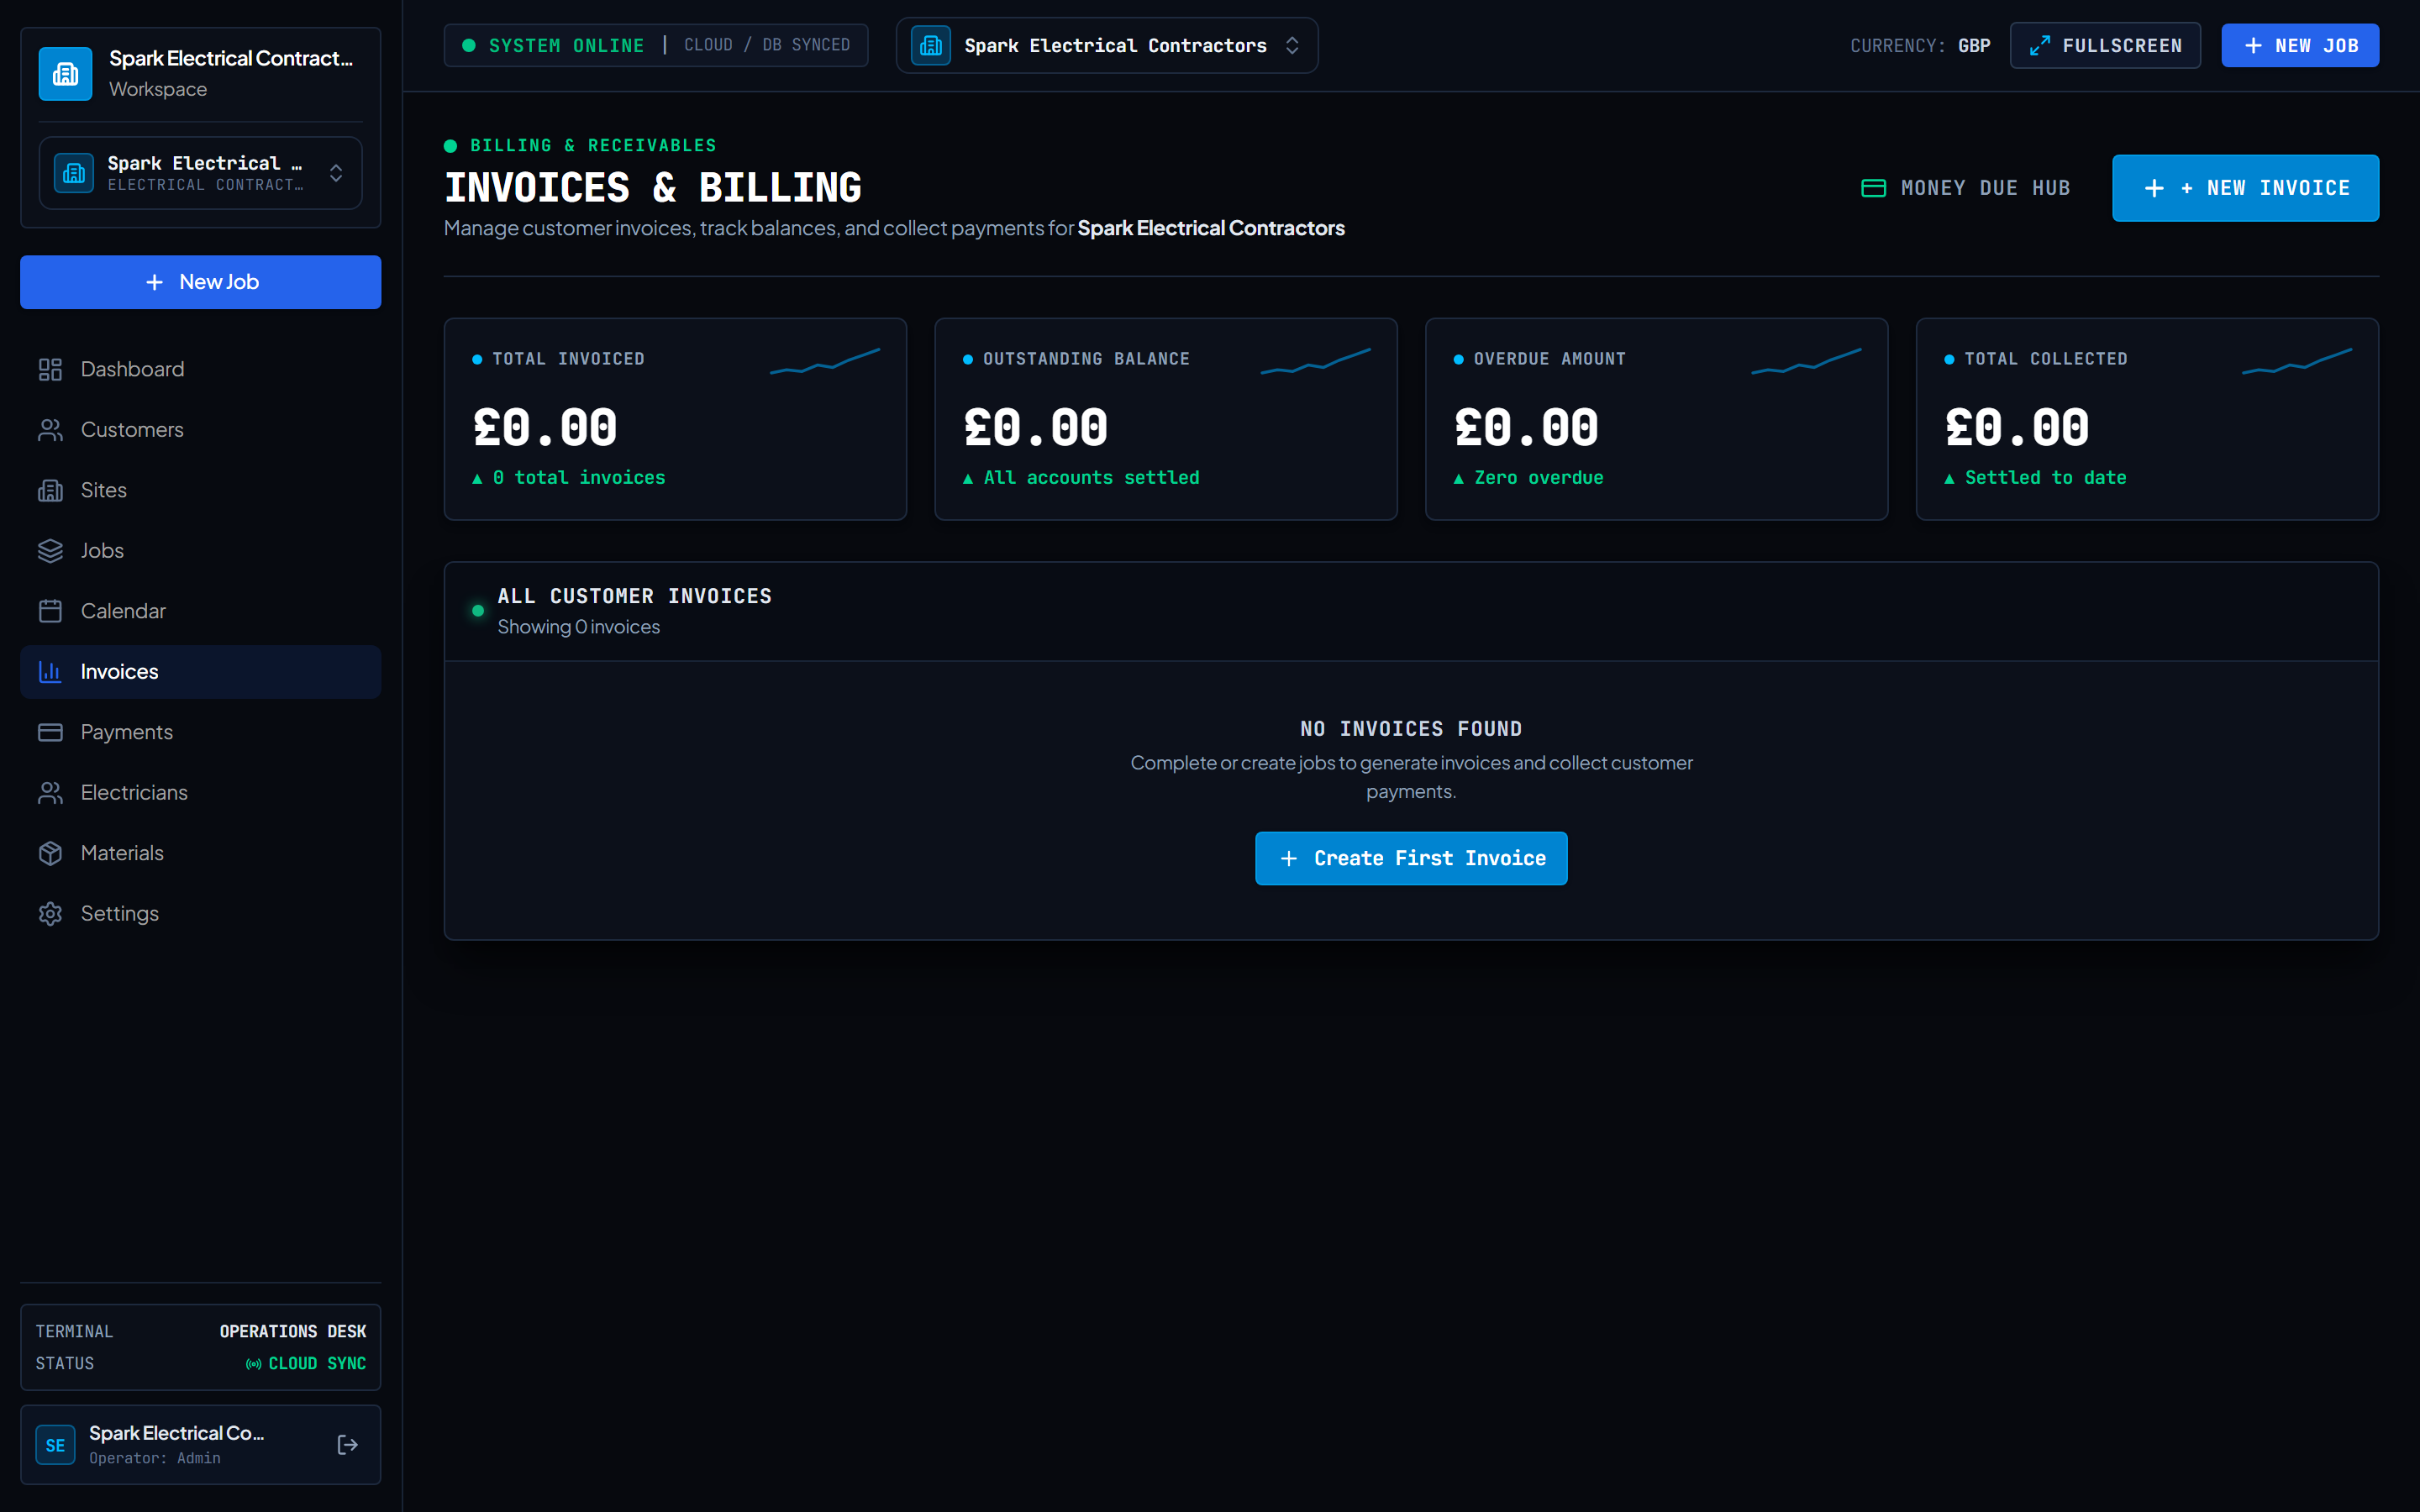Open the Money Due Hub link
Image resolution: width=2420 pixels, height=1512 pixels.
[x=1965, y=188]
